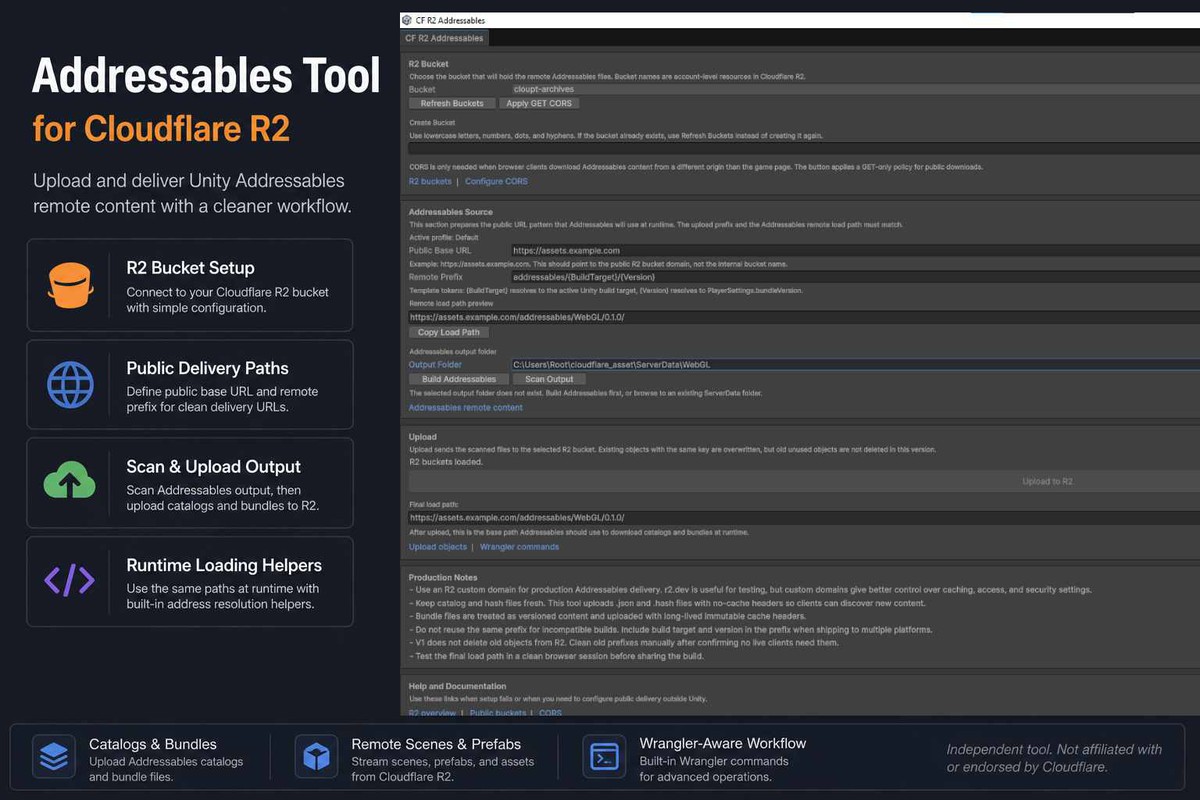The width and height of the screenshot is (1200, 800).
Task: Click the Create Bucket name input field
Action: coord(804,148)
